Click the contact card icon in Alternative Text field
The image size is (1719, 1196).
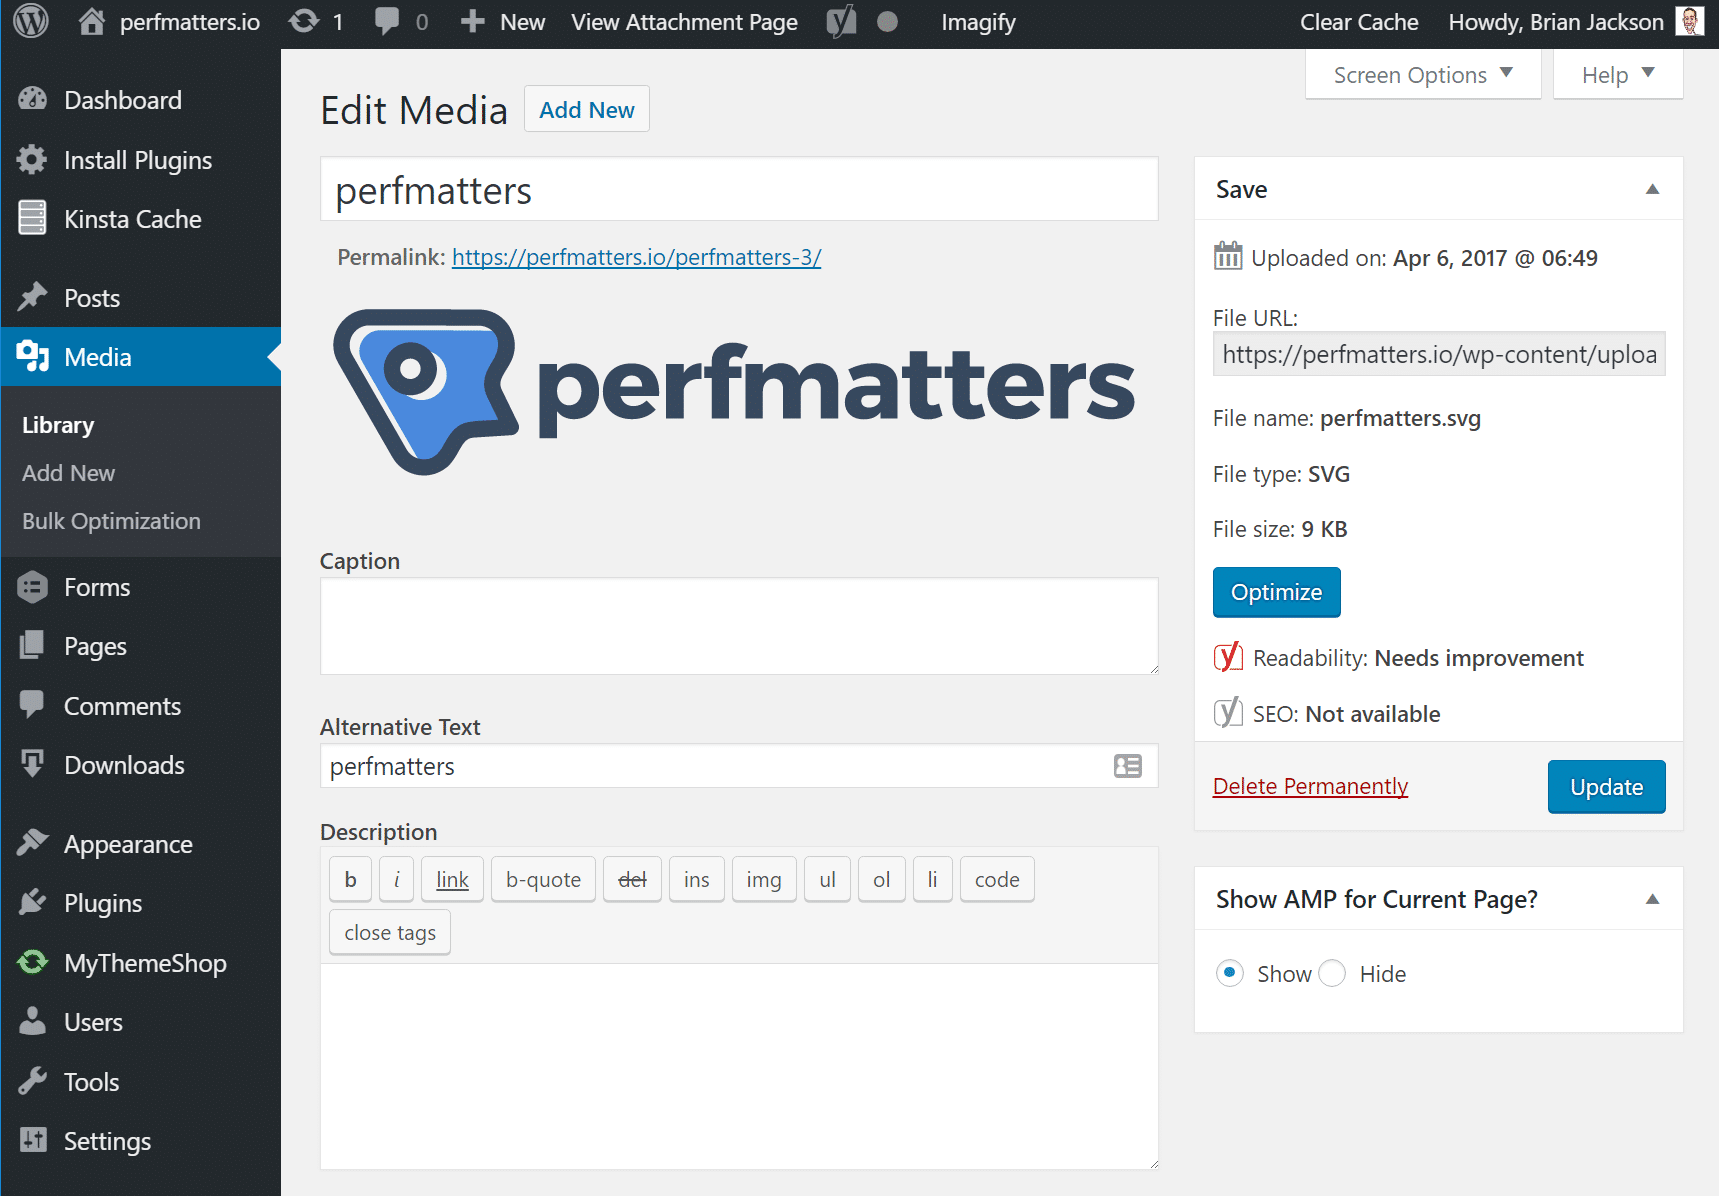[1127, 766]
